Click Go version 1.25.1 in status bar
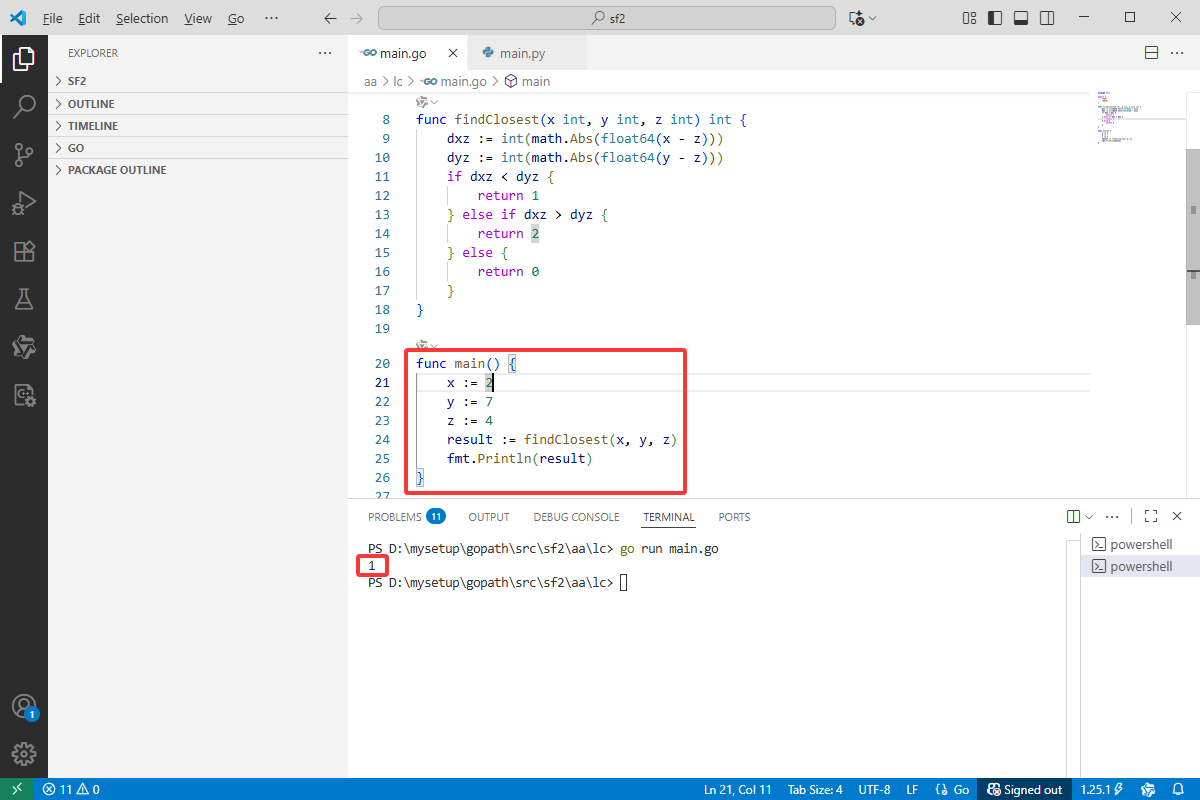This screenshot has width=1200, height=800. (x=1102, y=789)
